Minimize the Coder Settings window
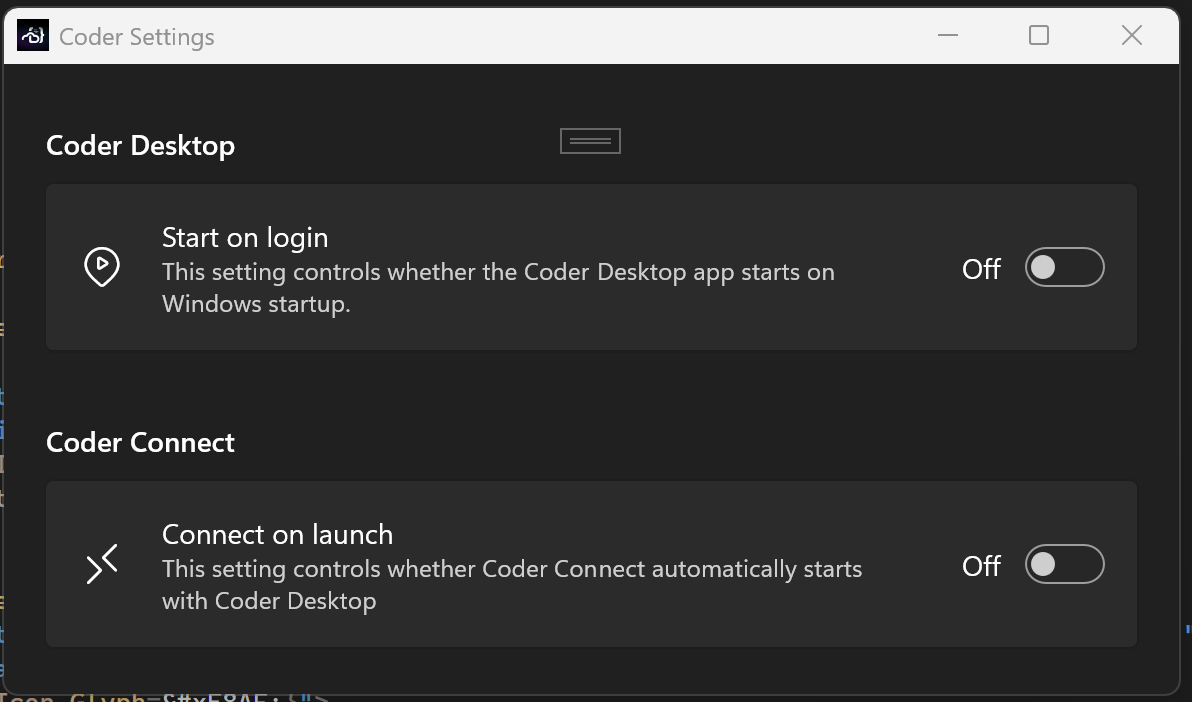The image size is (1192, 702). 948,35
